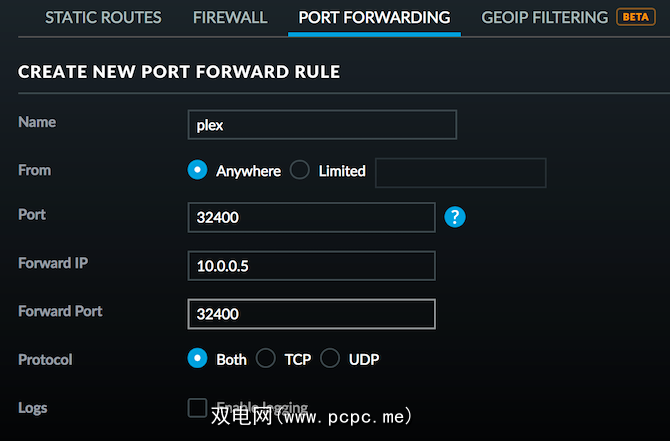This screenshot has width=670, height=441.
Task: Click the Port field showing 32400
Action: pos(311,217)
